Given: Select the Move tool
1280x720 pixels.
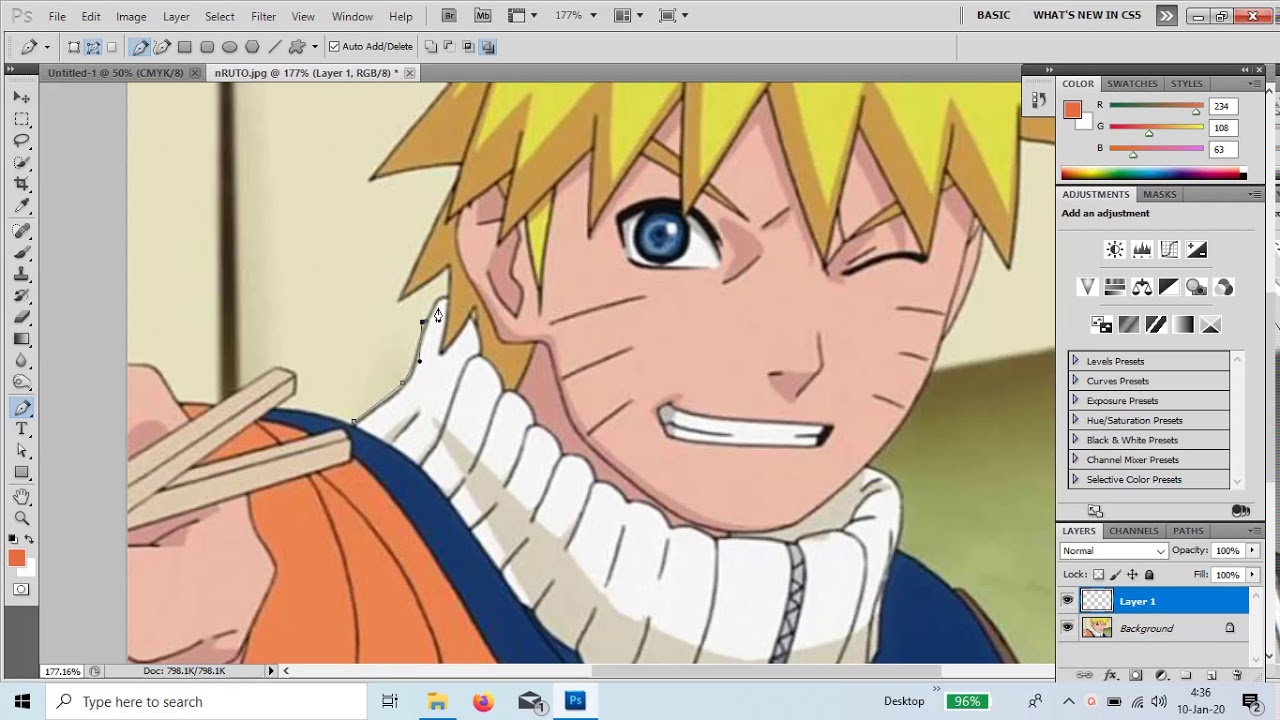Looking at the screenshot, I should click(21, 97).
